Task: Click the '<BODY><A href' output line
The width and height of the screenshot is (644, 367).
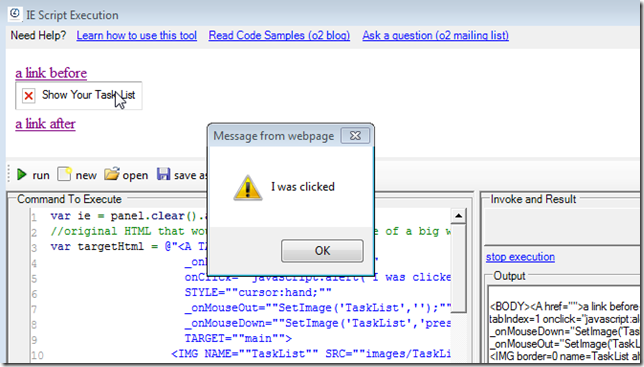Action: coord(564,307)
